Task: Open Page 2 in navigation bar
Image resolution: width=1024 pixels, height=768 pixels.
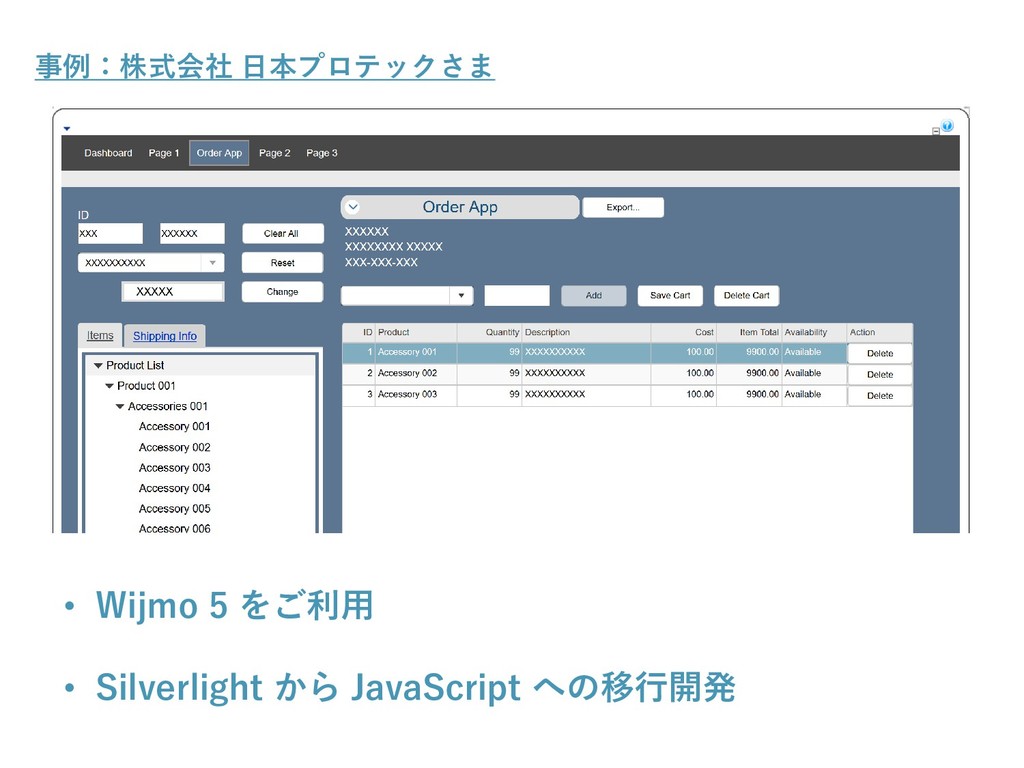Action: coord(274,153)
